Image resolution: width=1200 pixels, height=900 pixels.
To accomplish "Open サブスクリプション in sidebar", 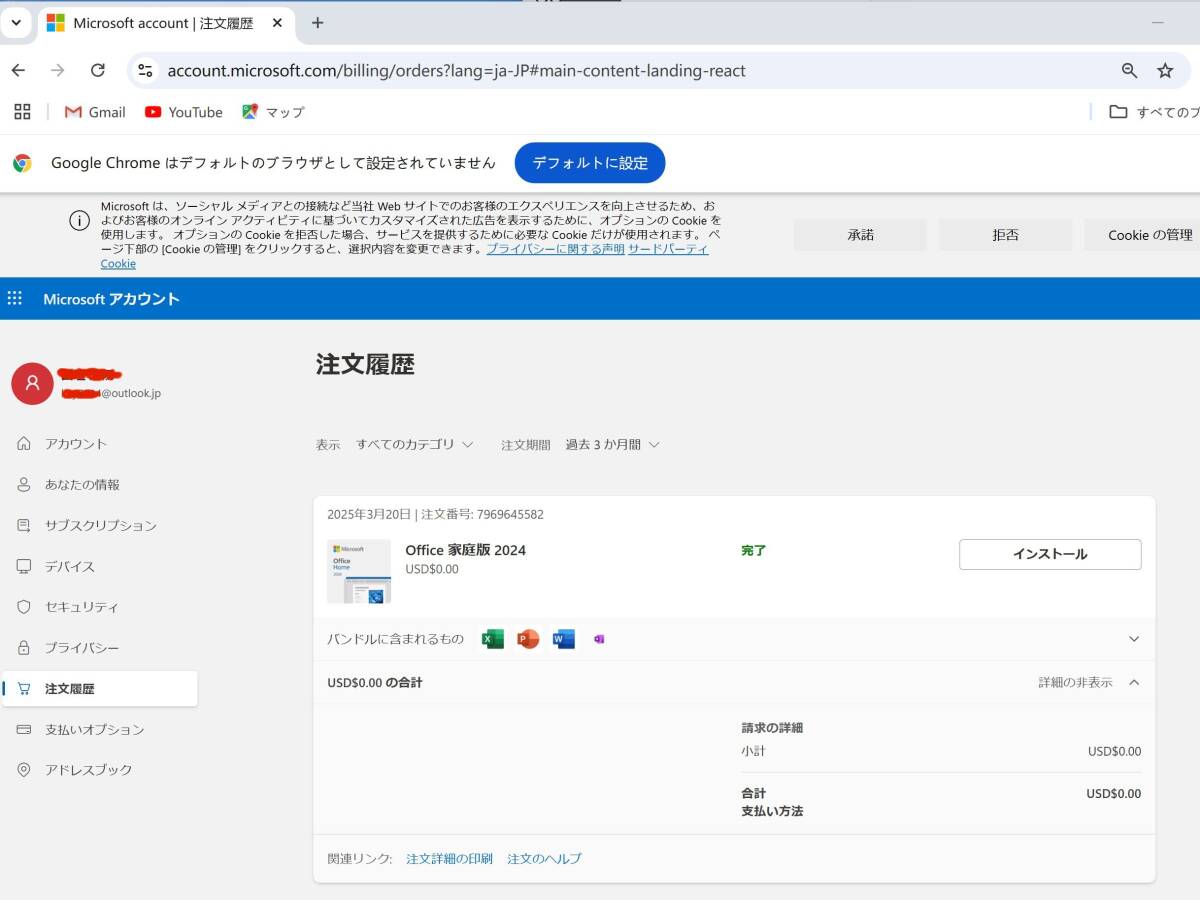I will pyautogui.click(x=100, y=526).
